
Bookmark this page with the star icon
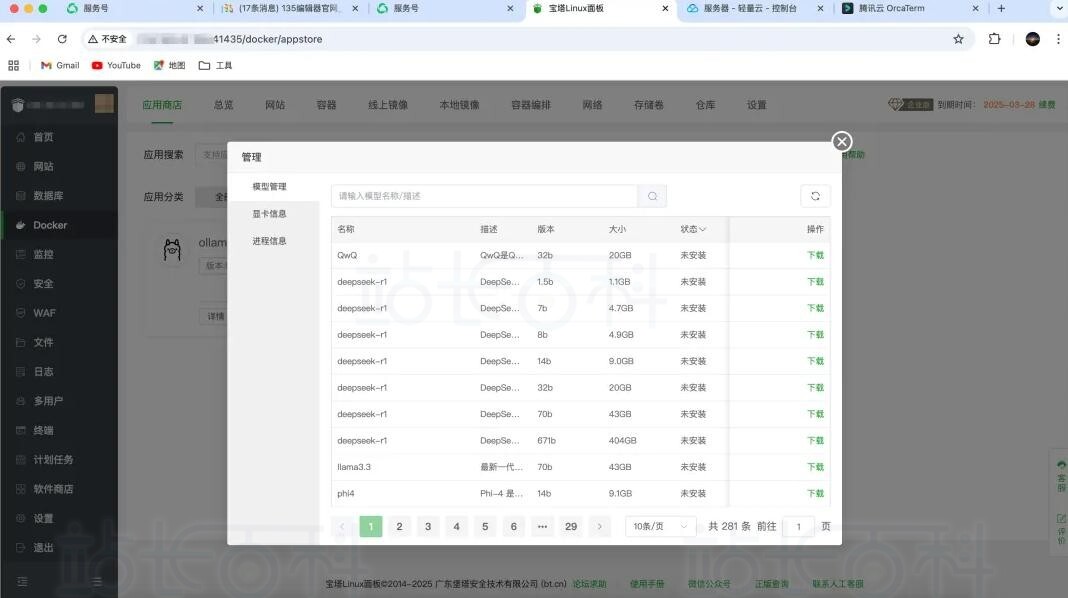[958, 39]
